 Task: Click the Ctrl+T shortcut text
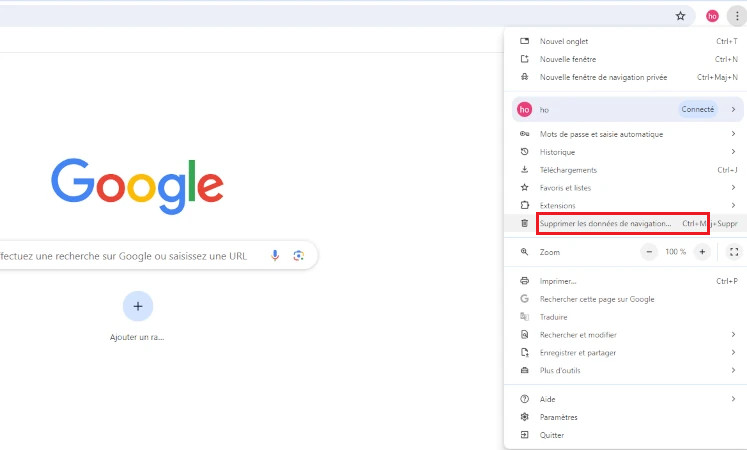(727, 41)
